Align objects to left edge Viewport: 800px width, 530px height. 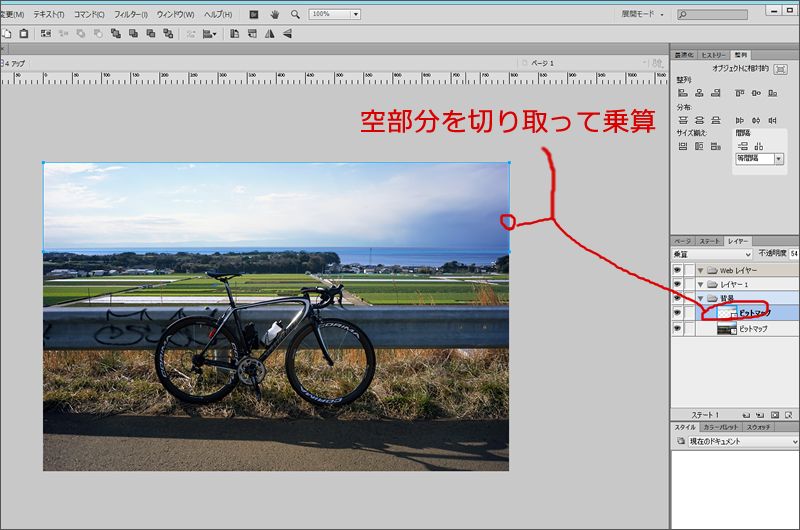click(x=683, y=93)
